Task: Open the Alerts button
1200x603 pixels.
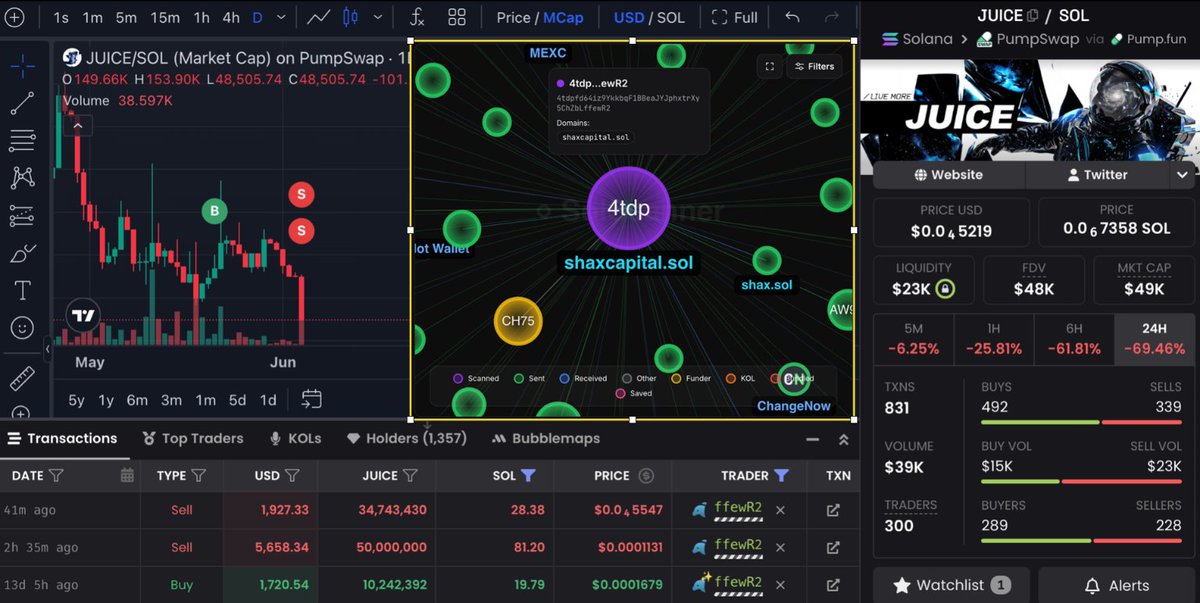Action: [1116, 585]
